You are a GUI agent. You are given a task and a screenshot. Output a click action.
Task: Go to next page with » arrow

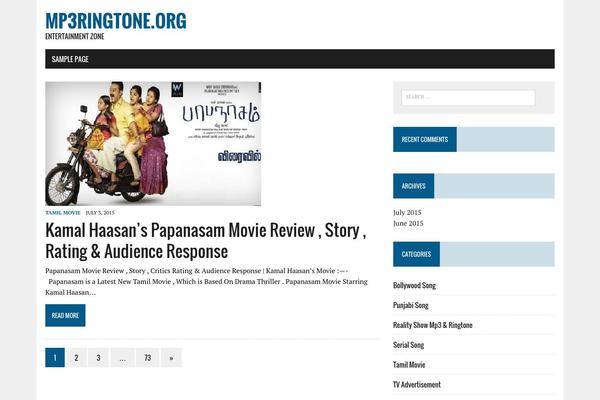point(171,358)
